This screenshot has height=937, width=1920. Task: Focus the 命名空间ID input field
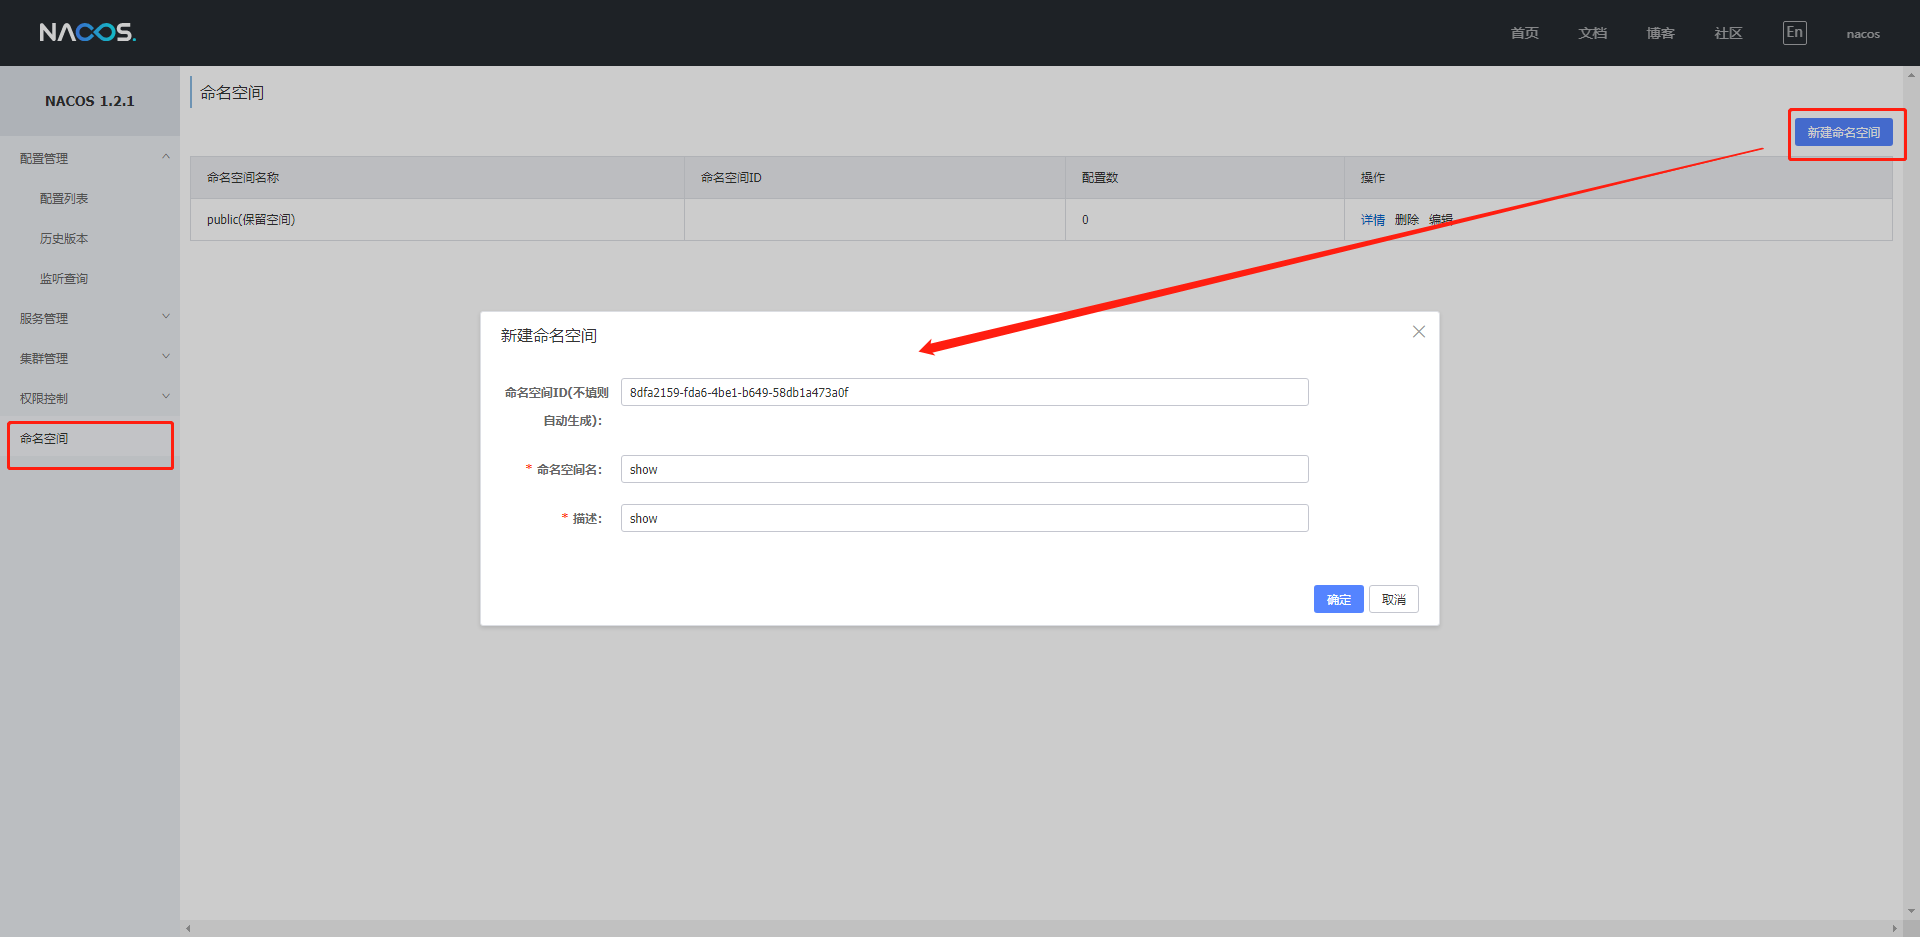coord(964,392)
